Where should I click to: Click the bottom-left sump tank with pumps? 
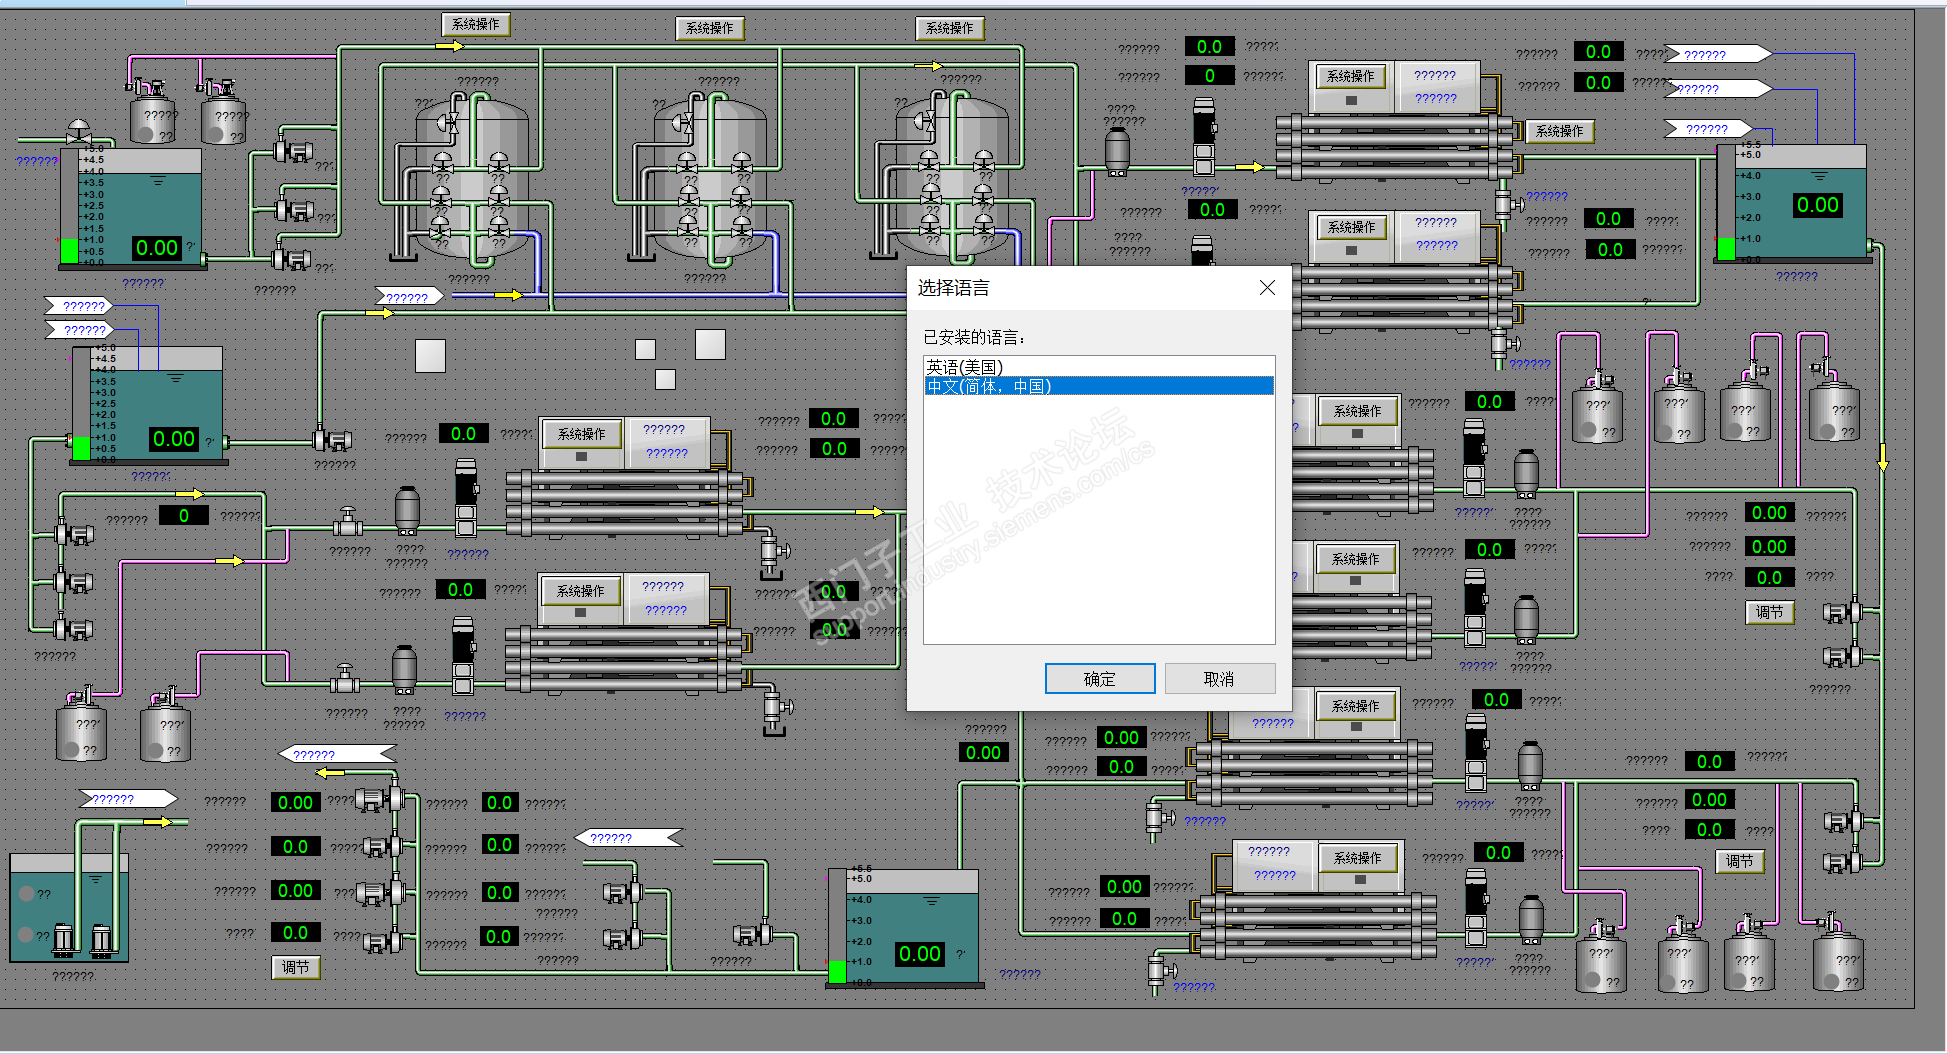click(x=68, y=908)
